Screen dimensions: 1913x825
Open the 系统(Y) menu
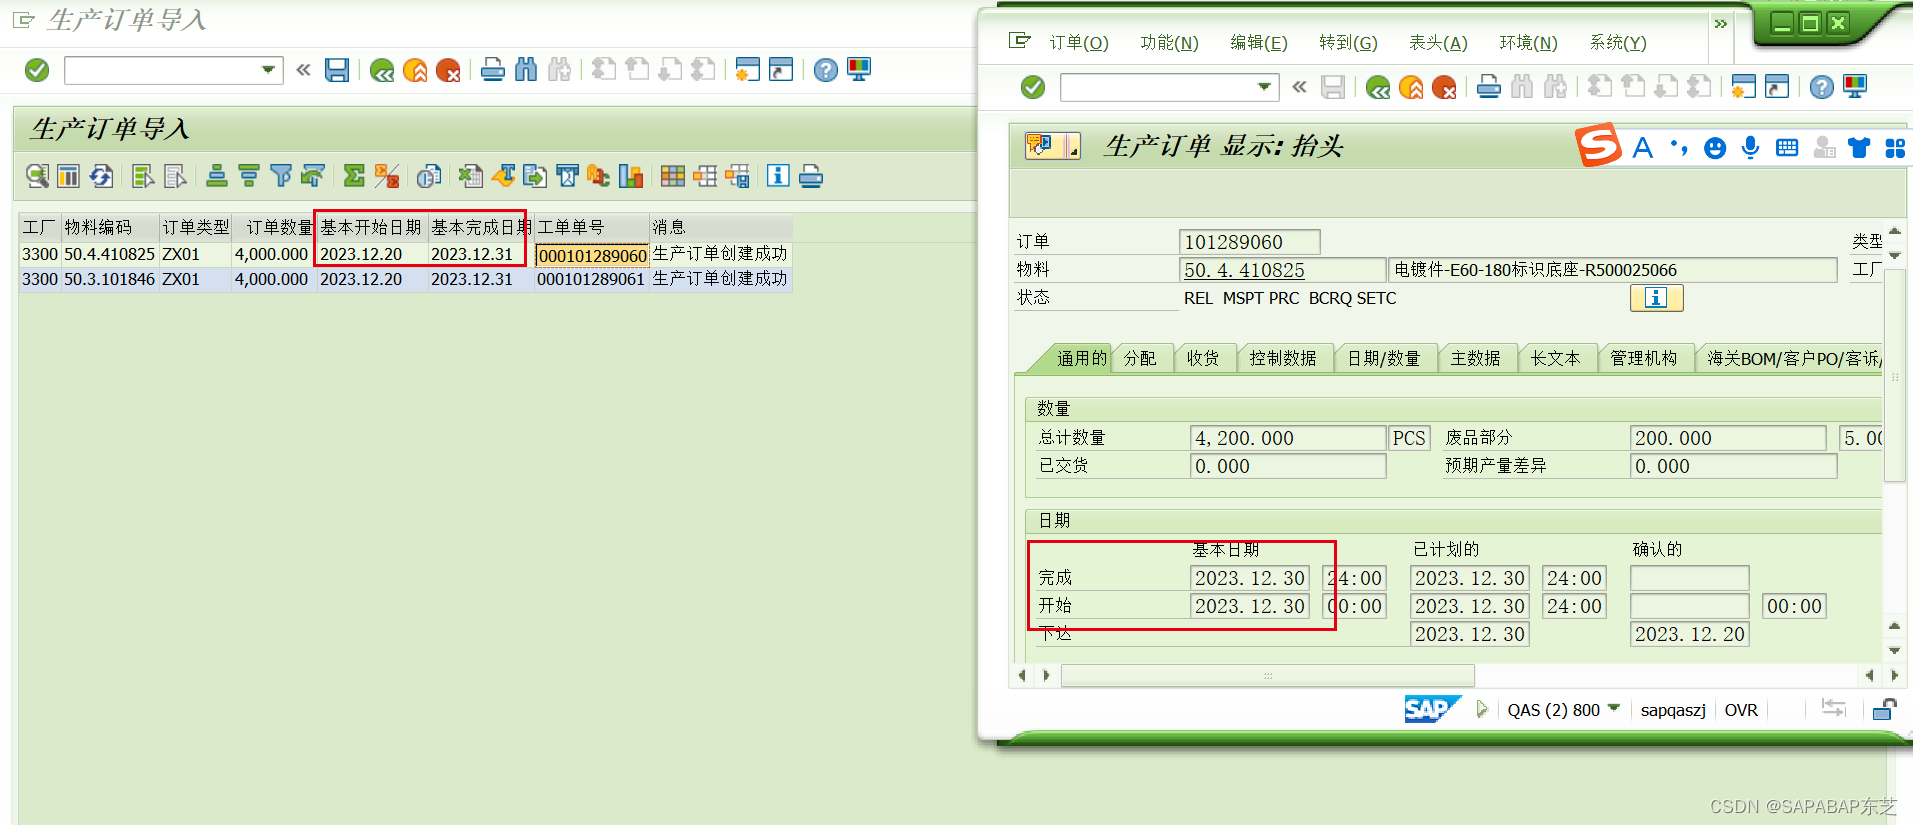(x=1618, y=43)
